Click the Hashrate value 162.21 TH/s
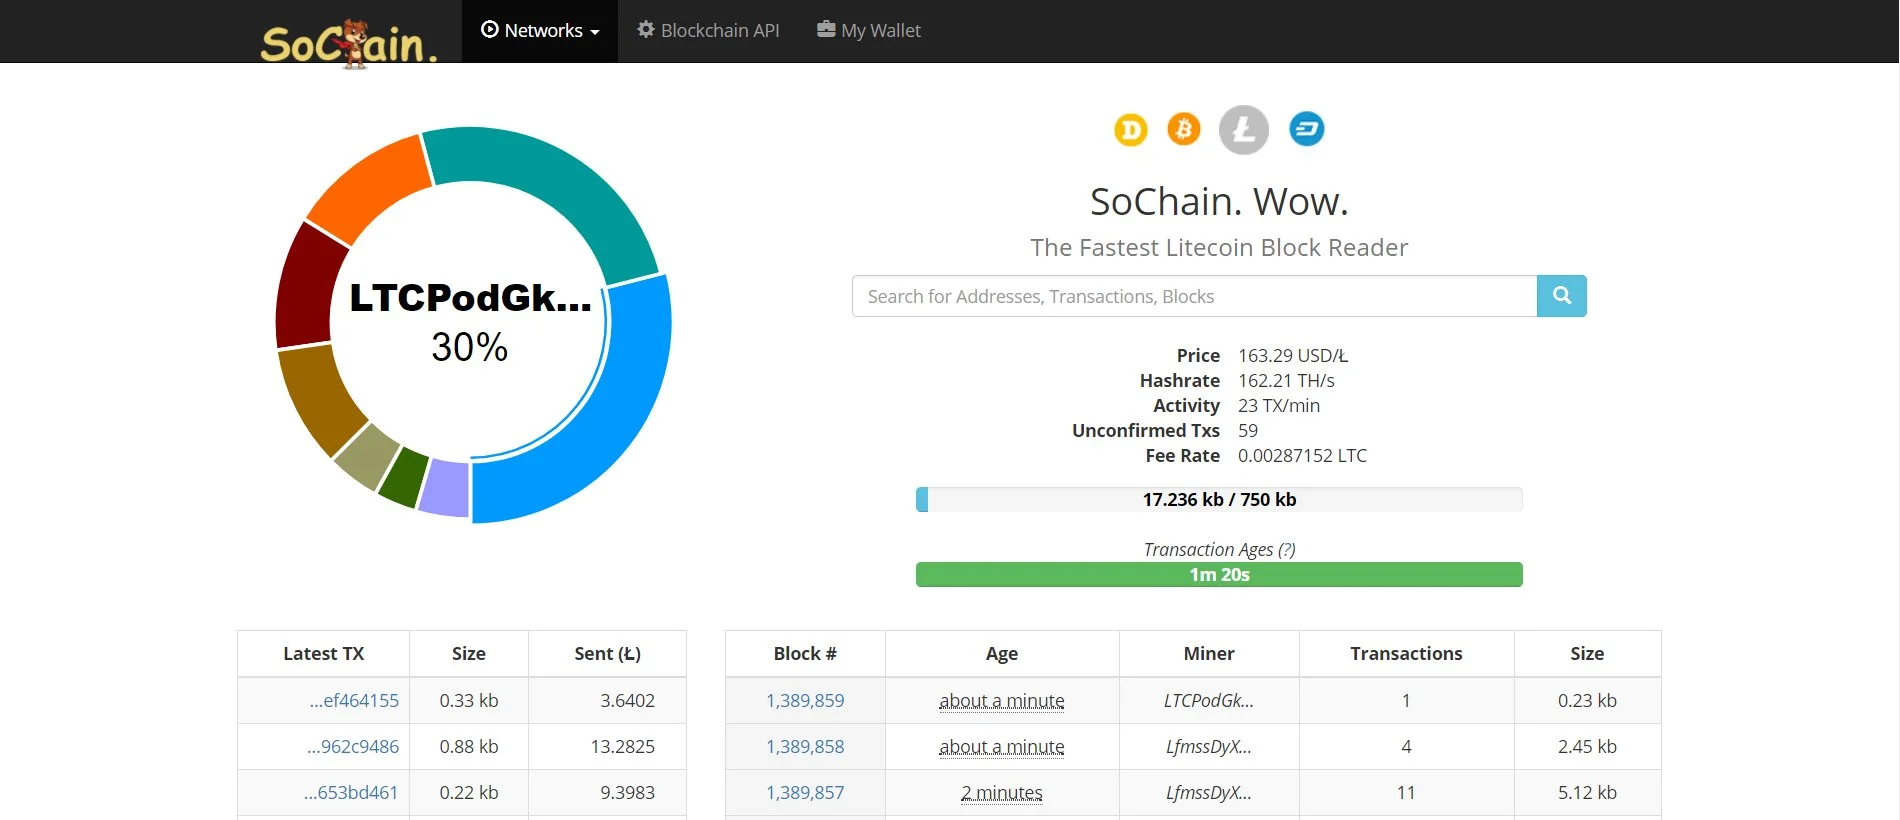The image size is (1900, 820). pos(1286,381)
